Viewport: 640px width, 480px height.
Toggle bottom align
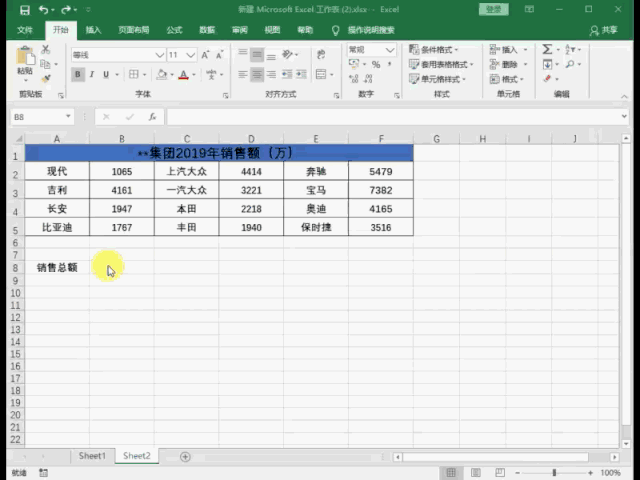click(x=271, y=56)
